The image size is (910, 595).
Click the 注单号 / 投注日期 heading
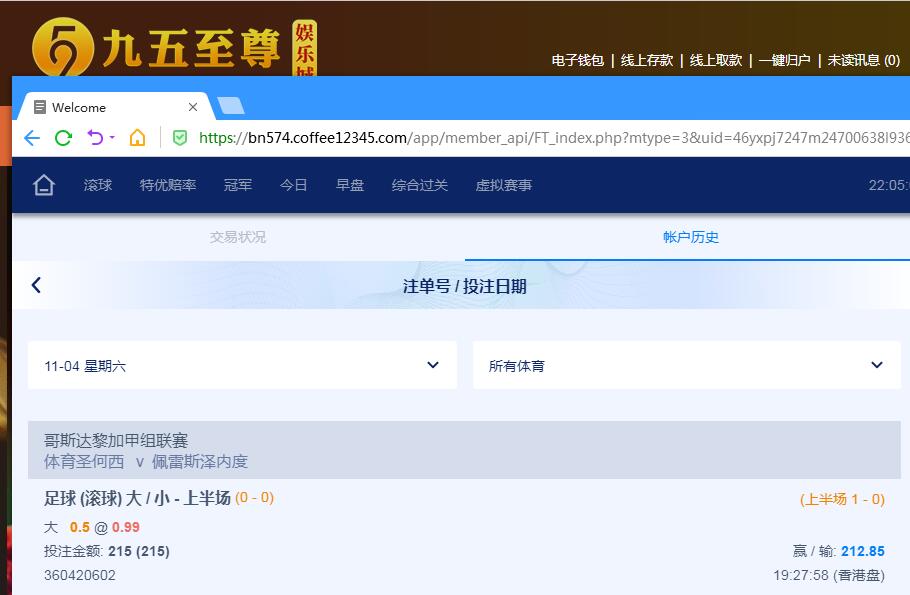point(464,286)
